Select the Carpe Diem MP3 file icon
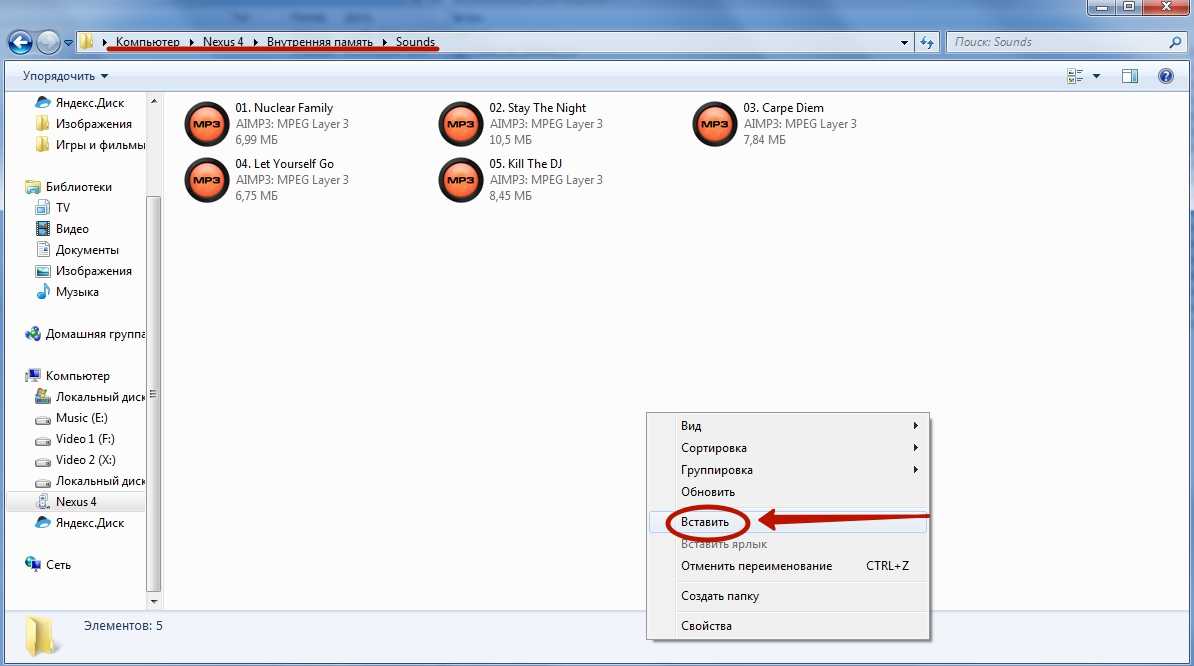This screenshot has height=666, width=1194. (x=715, y=125)
